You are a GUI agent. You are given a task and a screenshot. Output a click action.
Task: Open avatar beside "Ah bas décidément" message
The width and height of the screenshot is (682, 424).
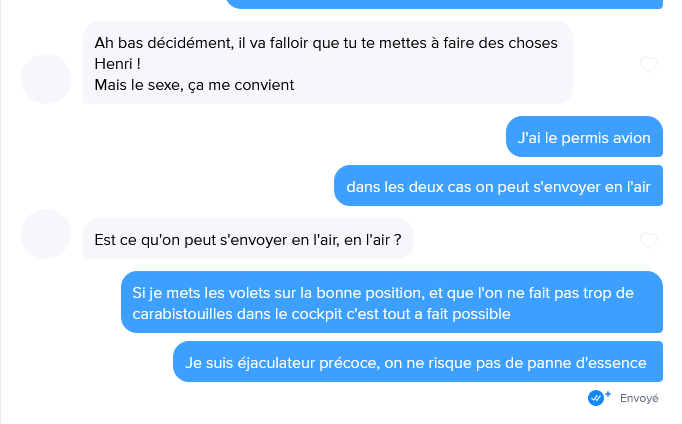[46, 79]
